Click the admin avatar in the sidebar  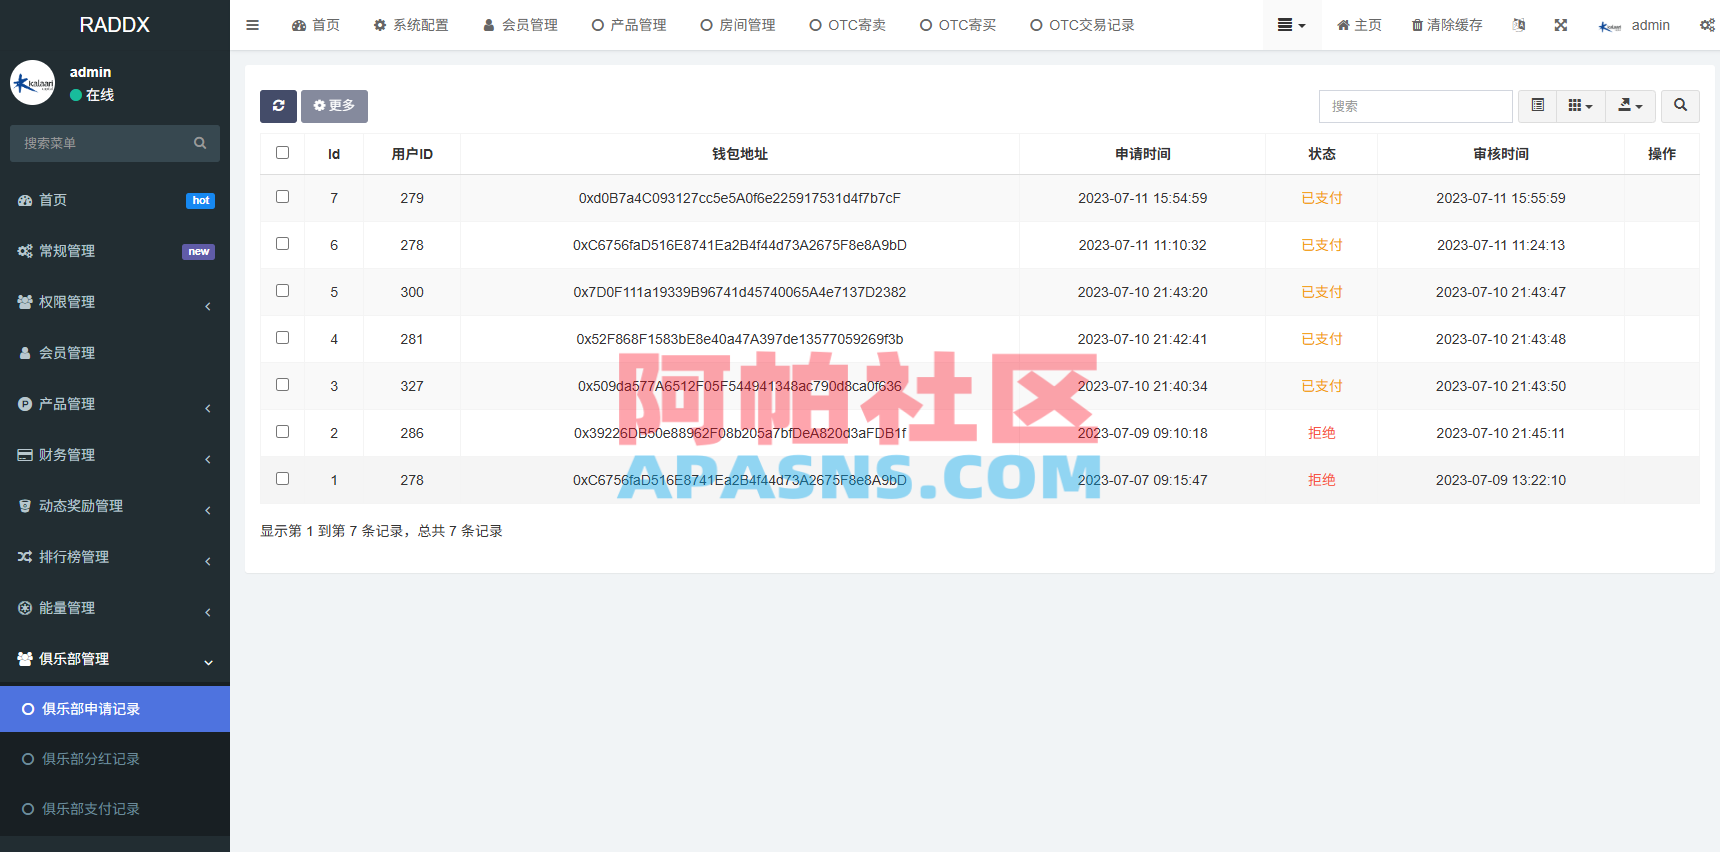pos(33,83)
